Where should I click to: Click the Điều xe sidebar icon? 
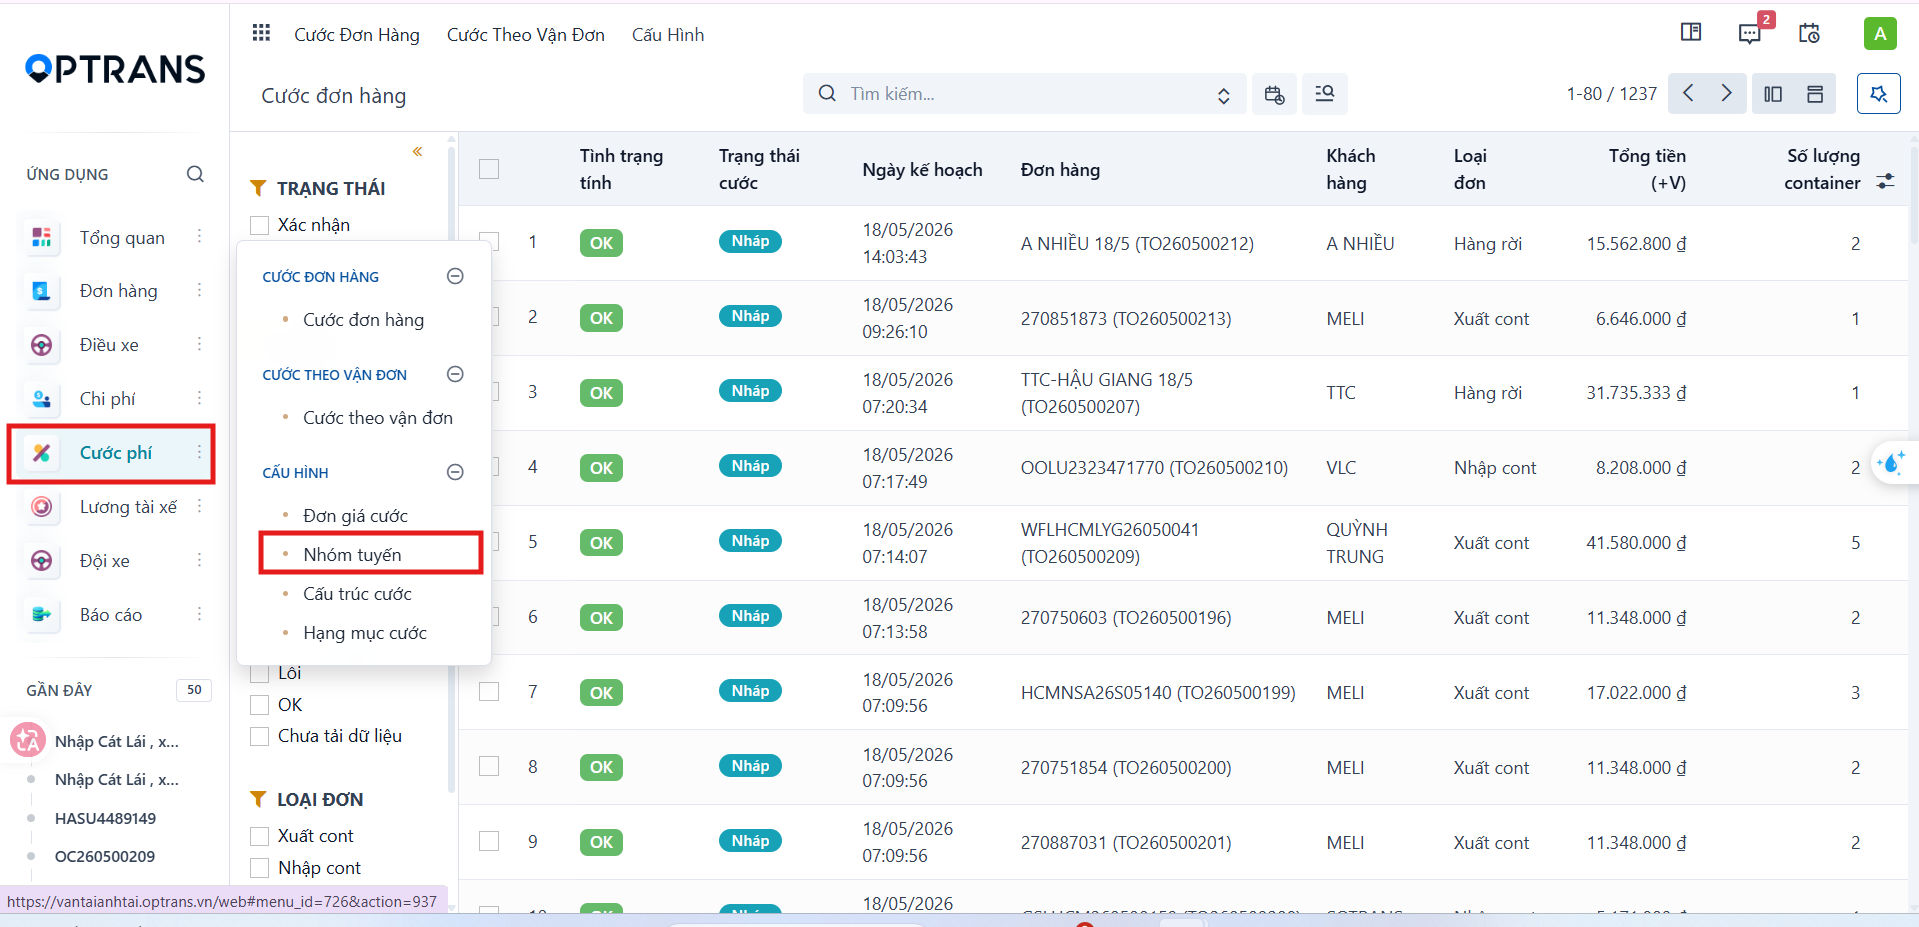point(41,345)
